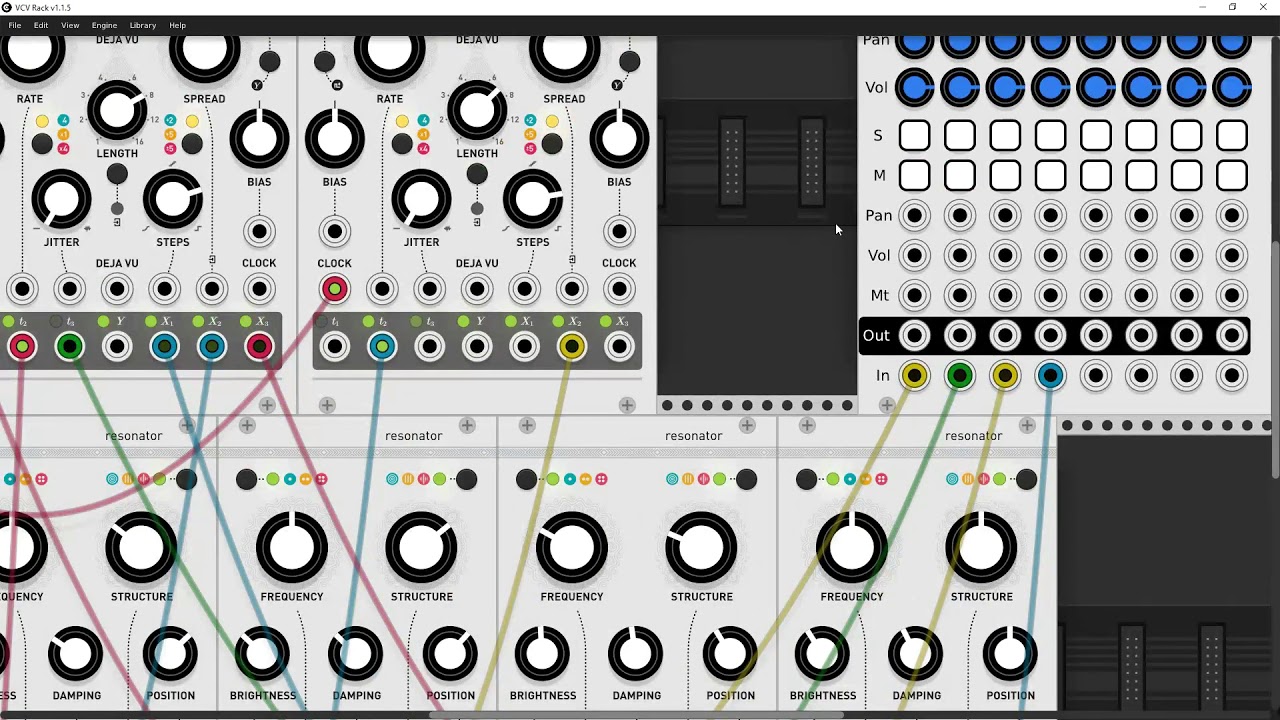Click the yellow In jack of mixer channel 3
This screenshot has height=720, width=1280.
(1005, 375)
